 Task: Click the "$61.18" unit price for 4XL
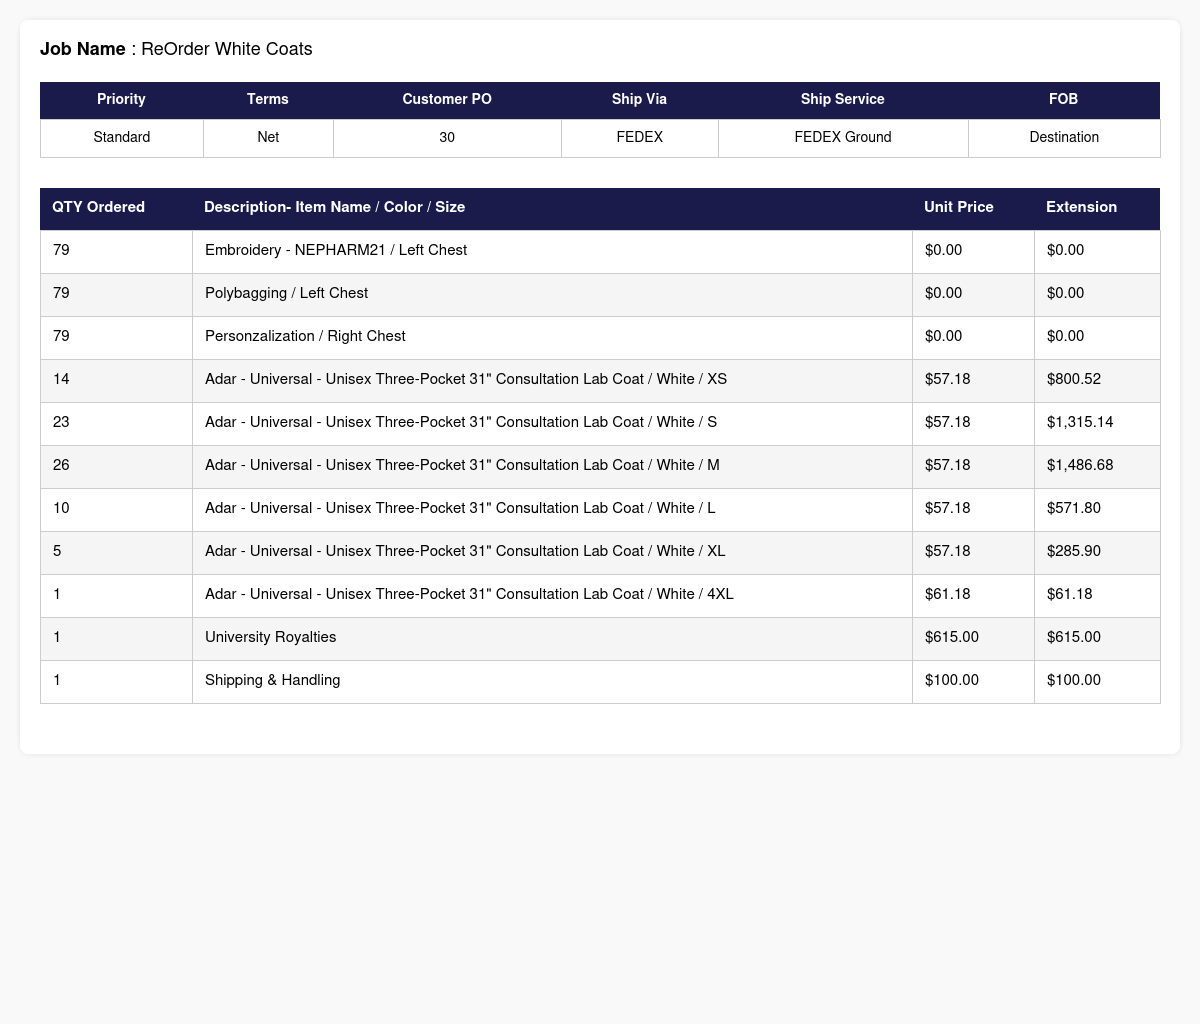pos(948,594)
